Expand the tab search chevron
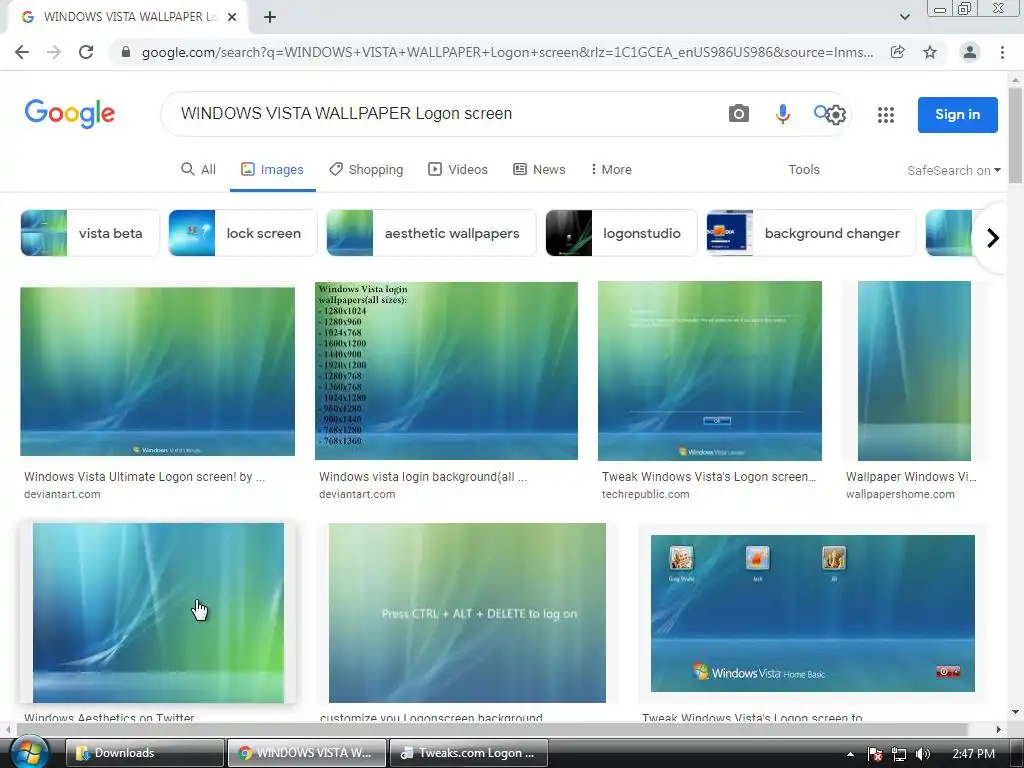The height and width of the screenshot is (768, 1024). tap(904, 17)
